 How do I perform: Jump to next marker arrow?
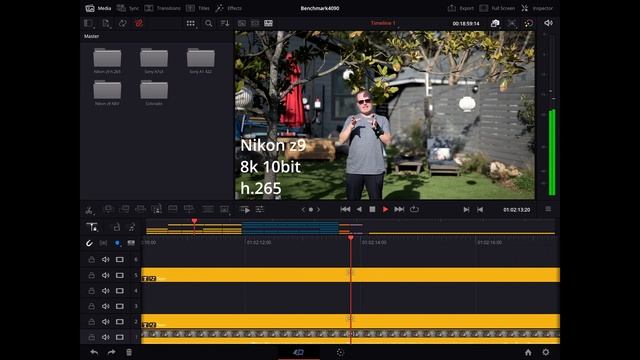(x=318, y=209)
